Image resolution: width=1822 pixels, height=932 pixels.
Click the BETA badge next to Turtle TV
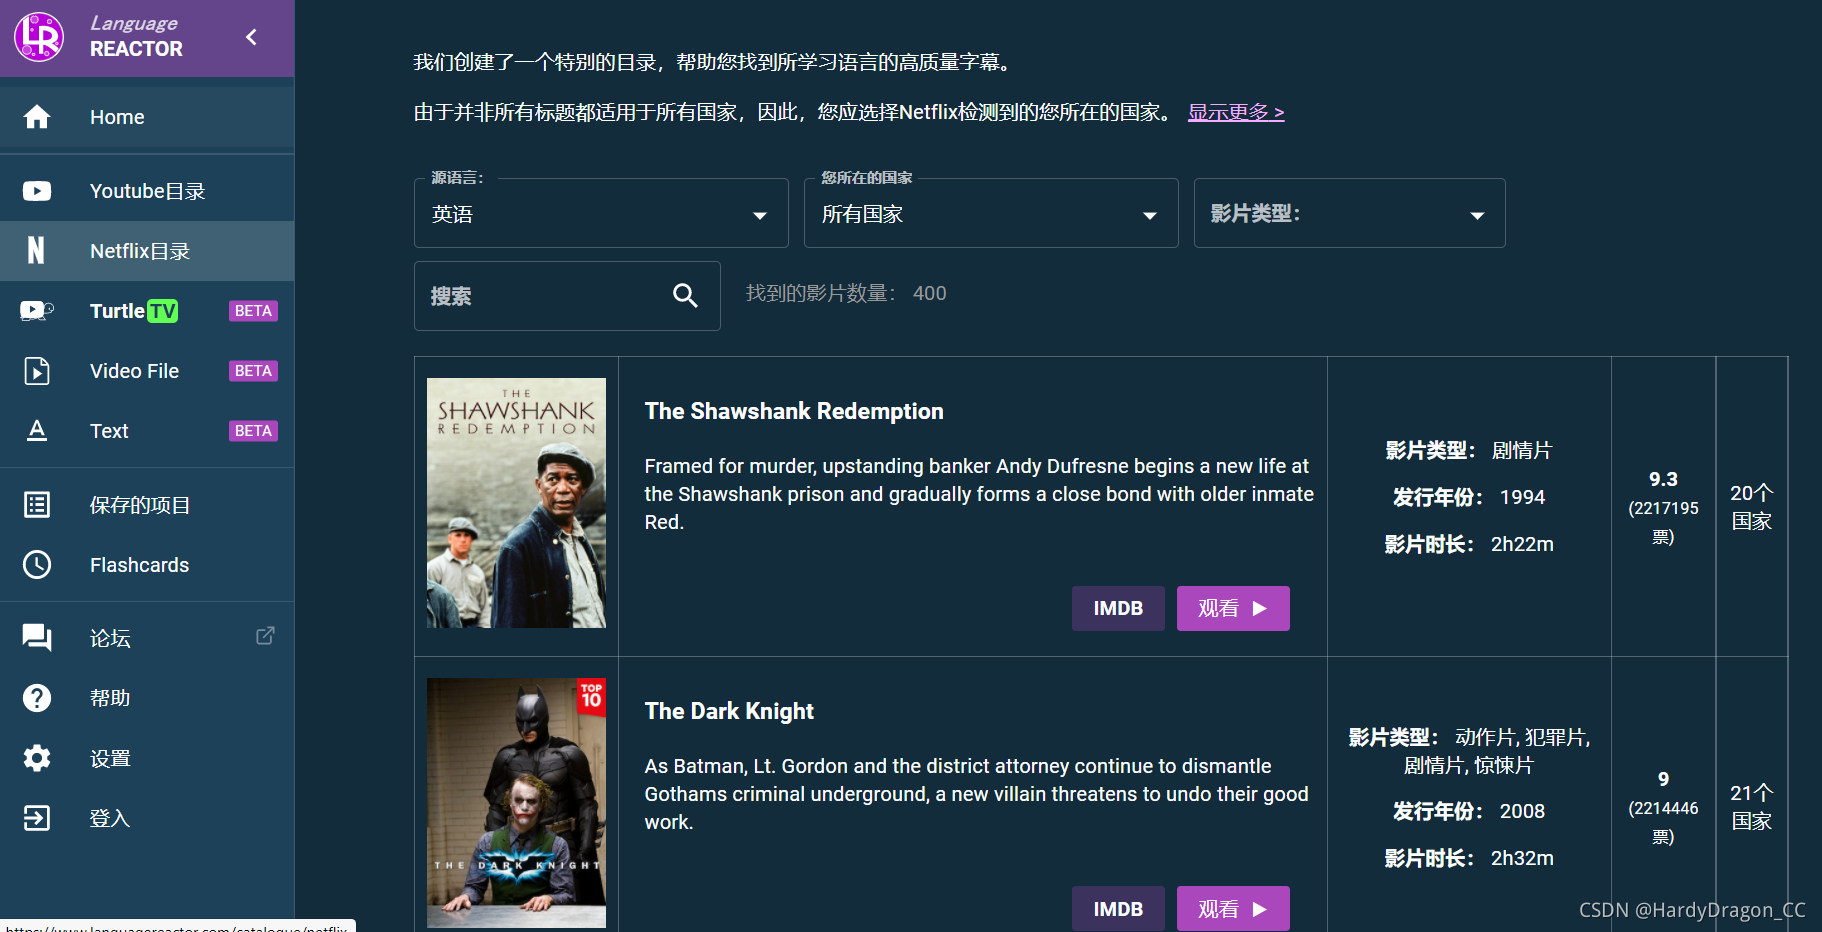point(253,311)
